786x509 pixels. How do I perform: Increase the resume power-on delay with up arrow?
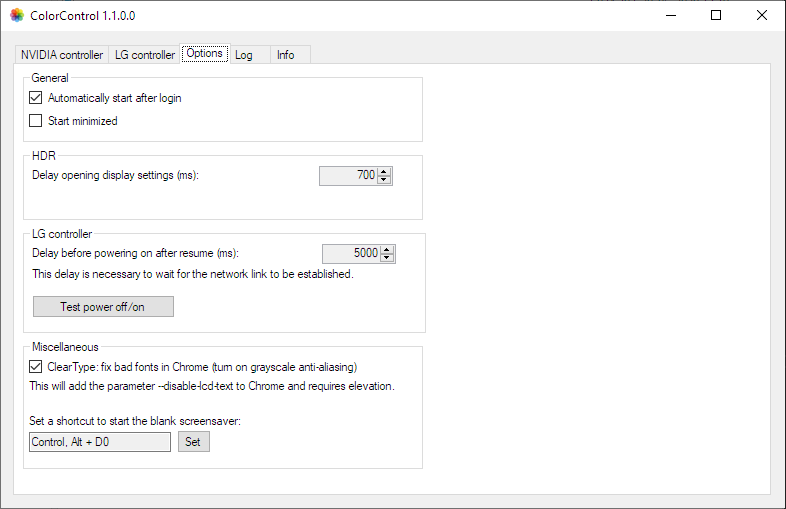387,250
